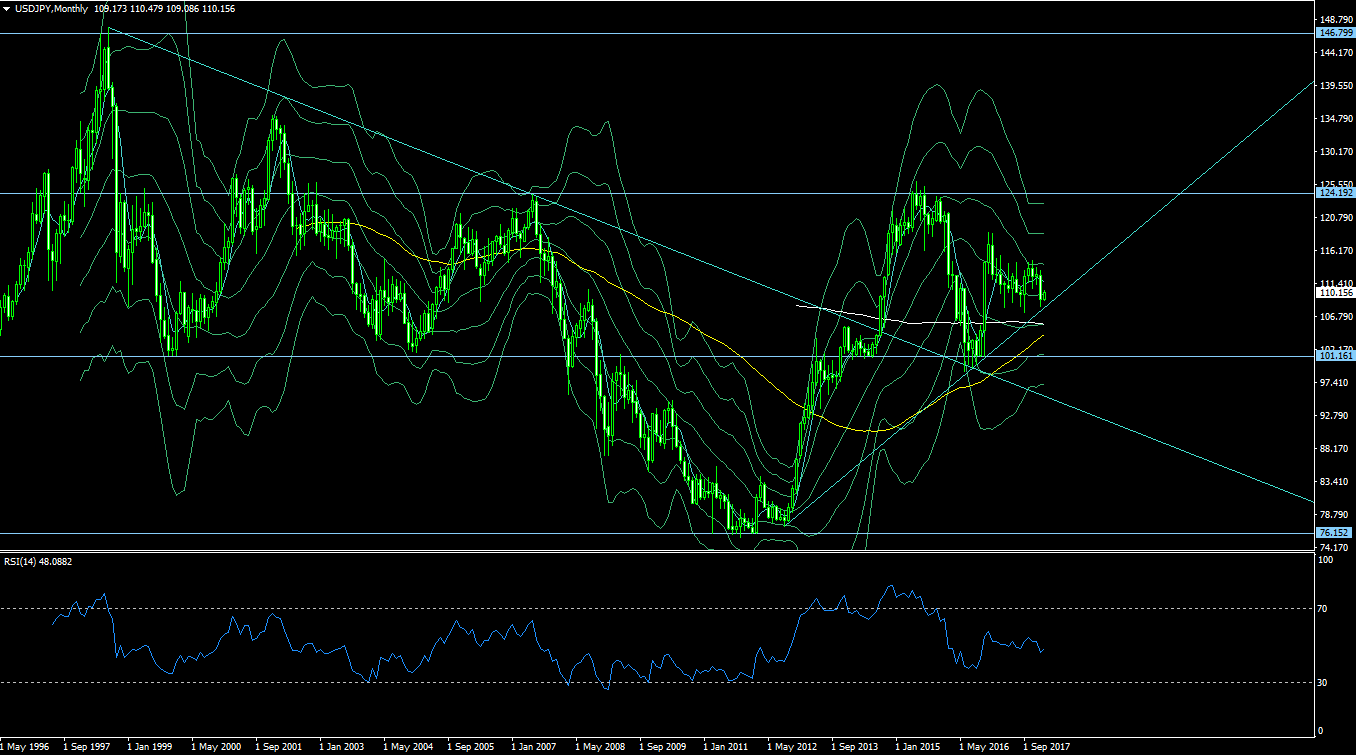Viewport: 1356px width, 755px height.
Task: Select the 76.152 horizontal line price tag
Action: 1335,533
